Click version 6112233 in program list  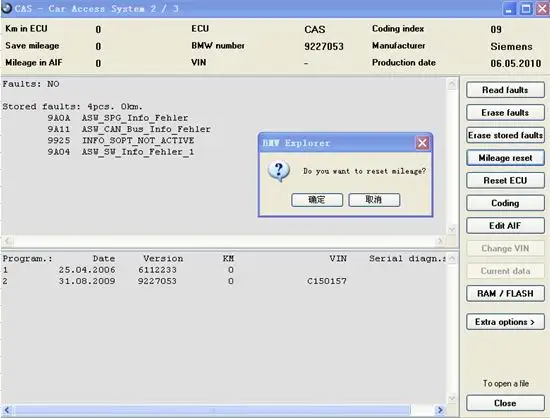pyautogui.click(x=157, y=270)
